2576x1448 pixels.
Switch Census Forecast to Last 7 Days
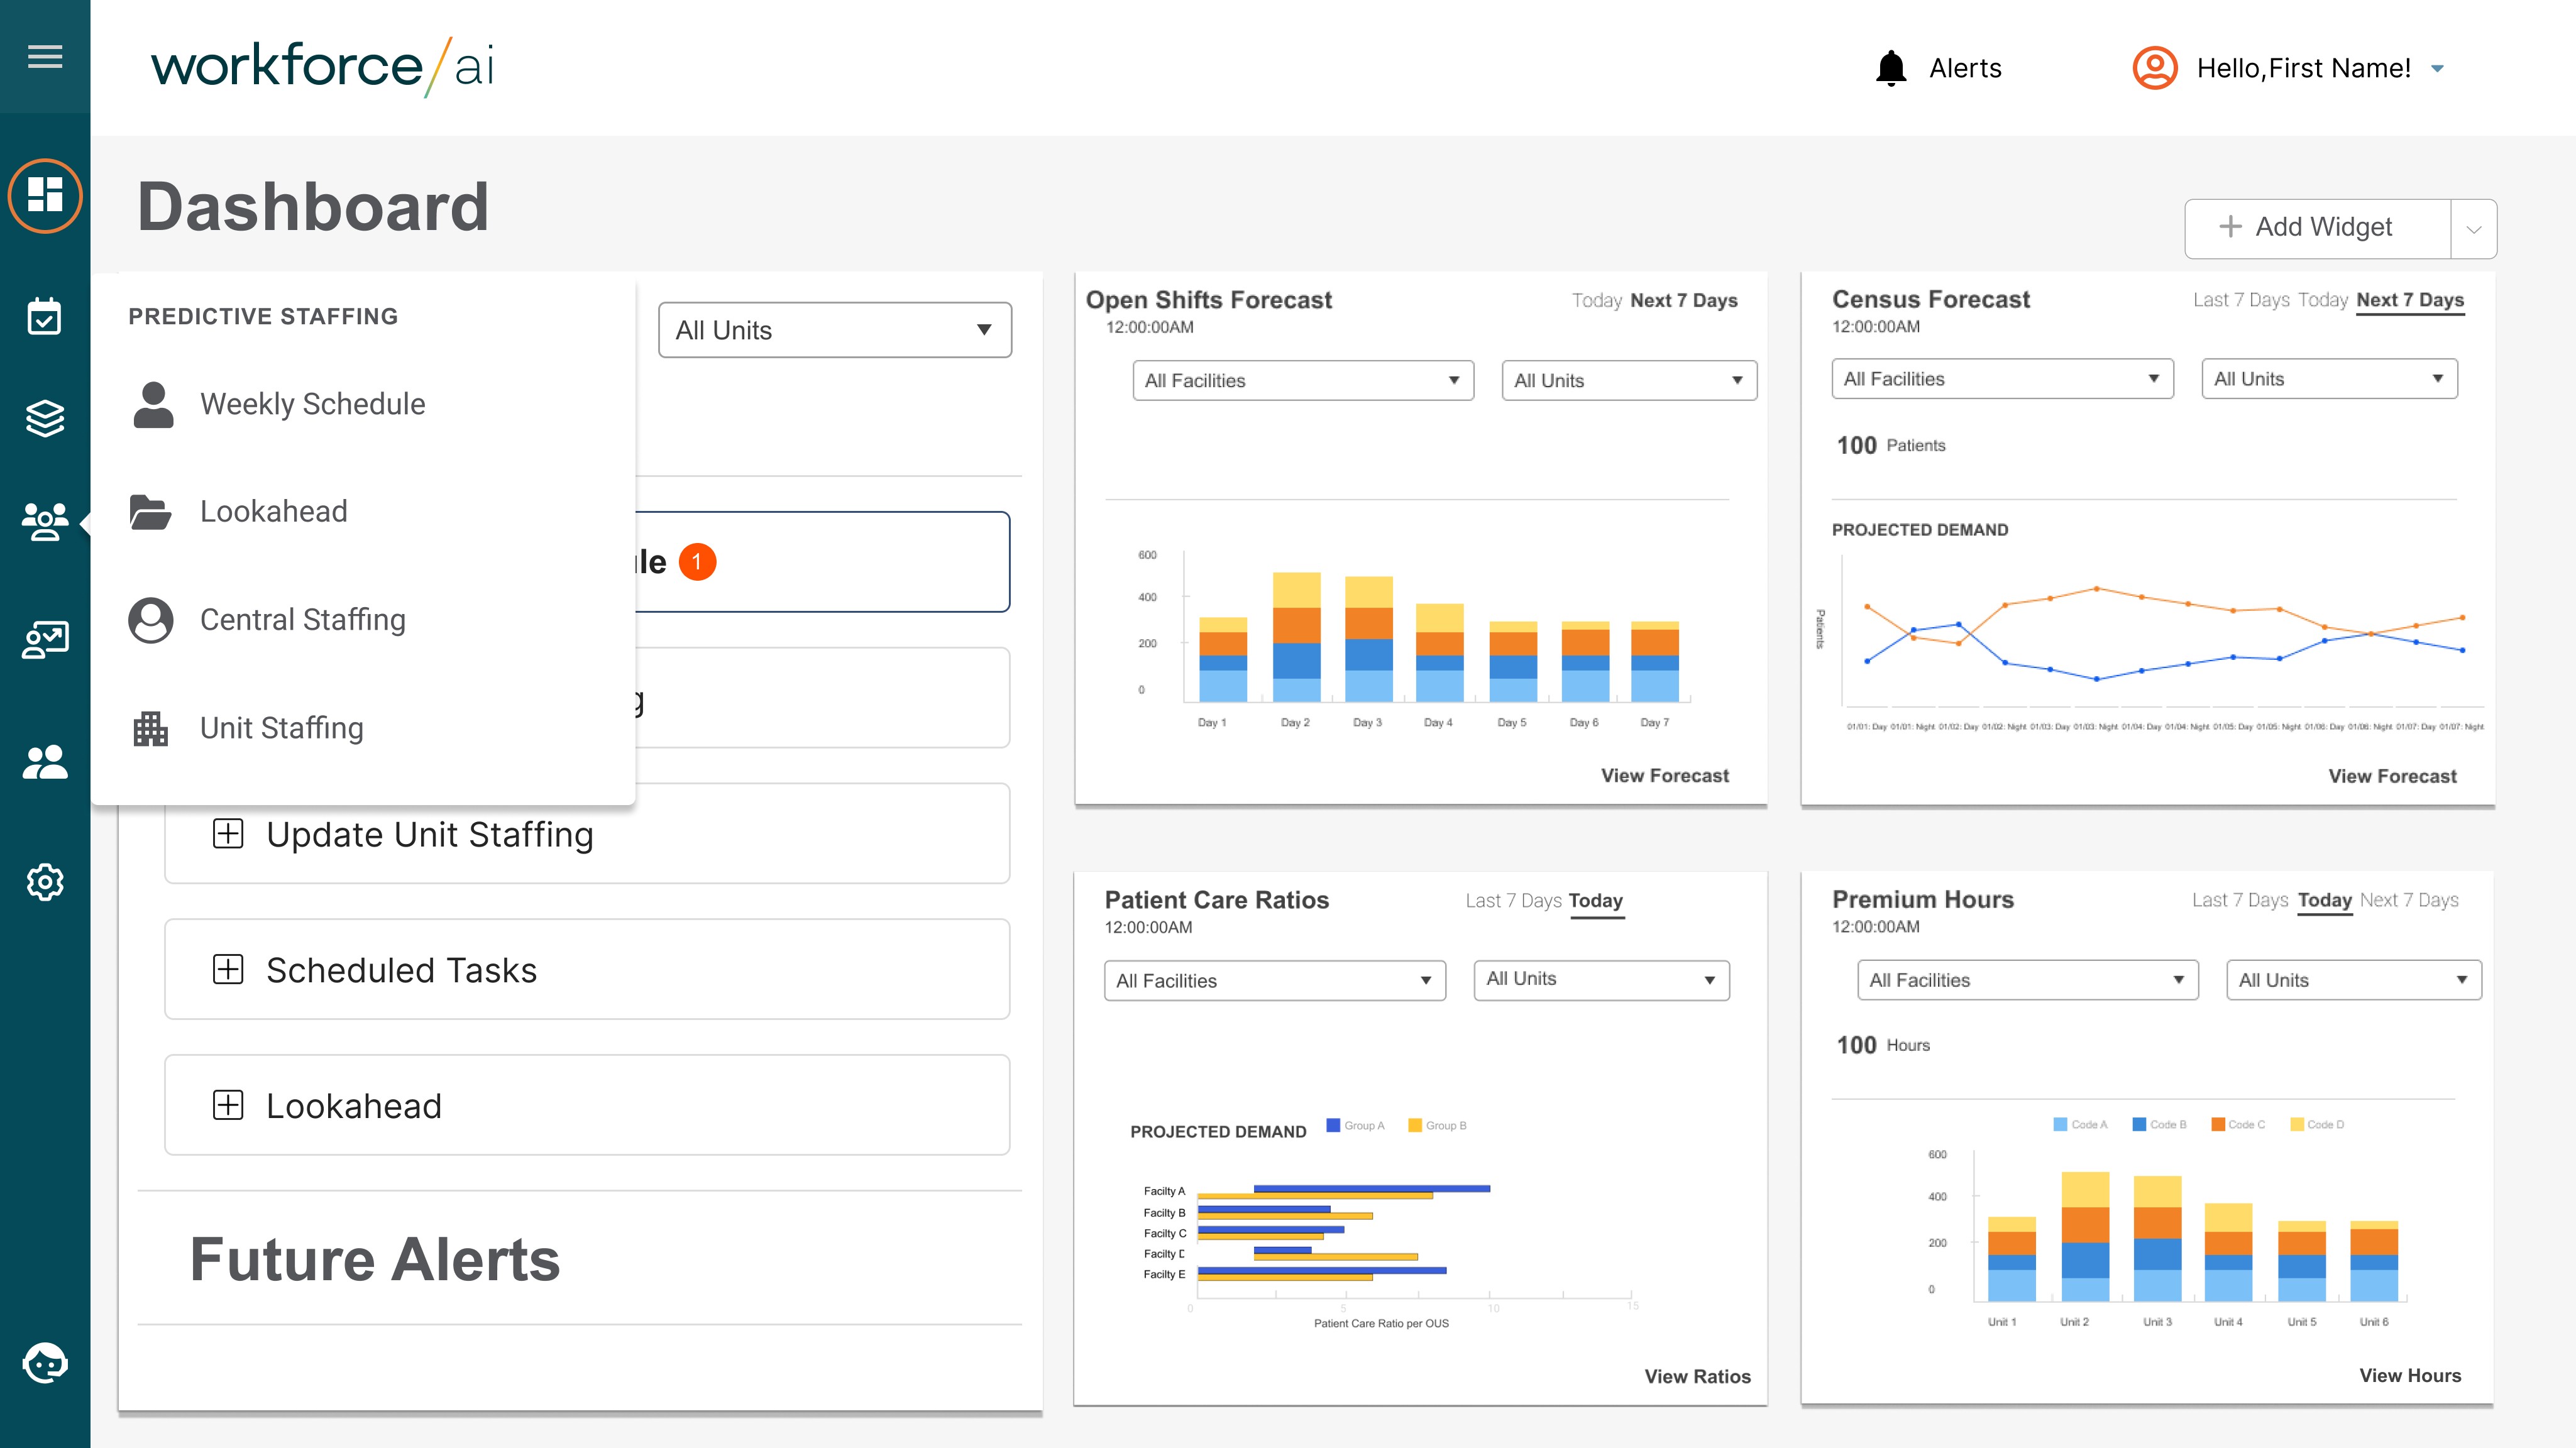(x=2240, y=300)
